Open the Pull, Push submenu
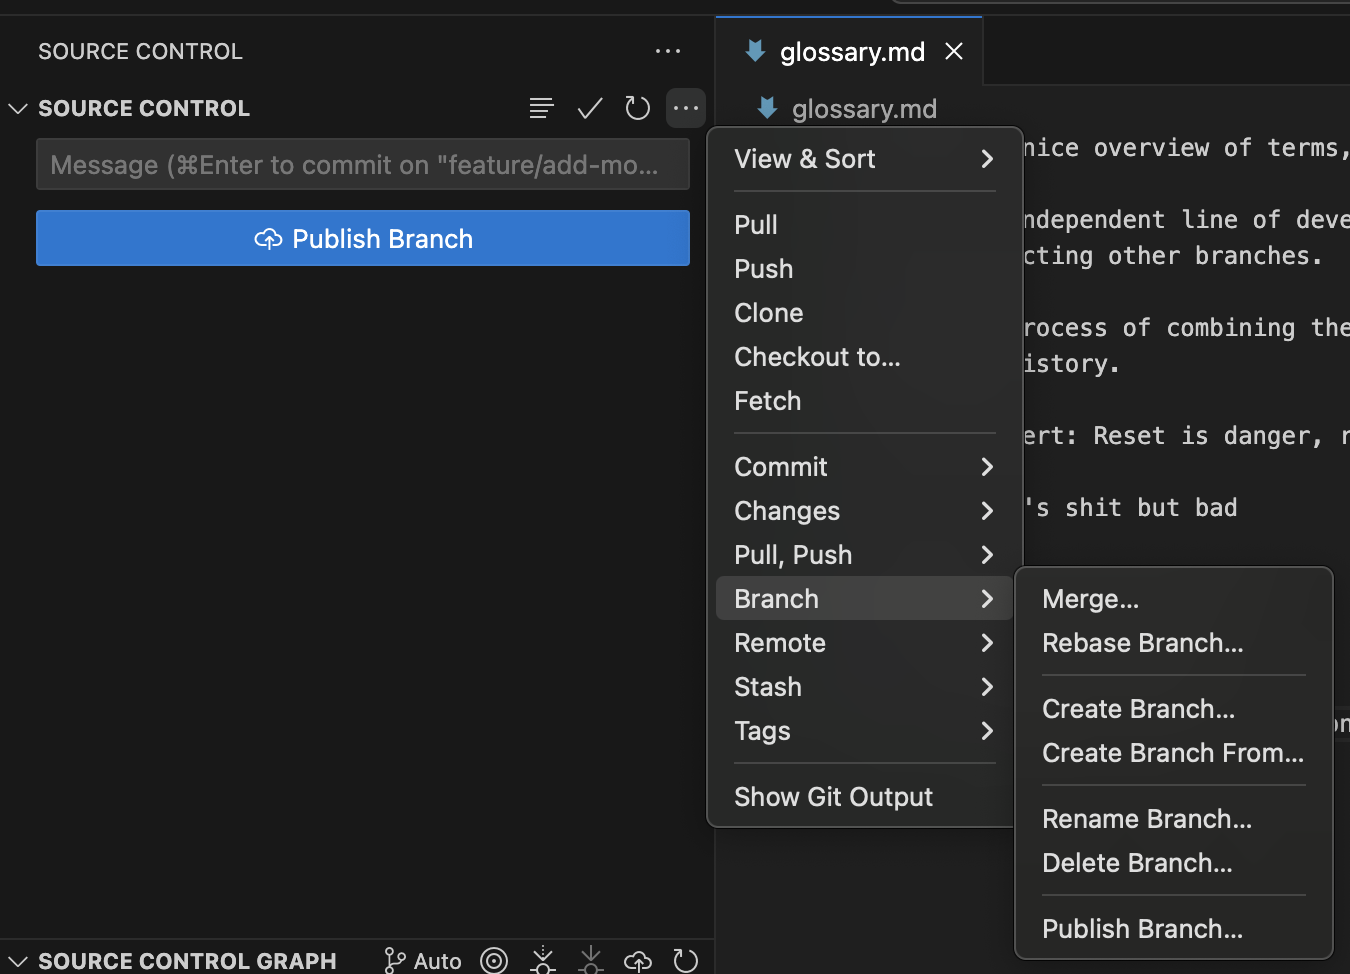The width and height of the screenshot is (1350, 974). tap(865, 555)
